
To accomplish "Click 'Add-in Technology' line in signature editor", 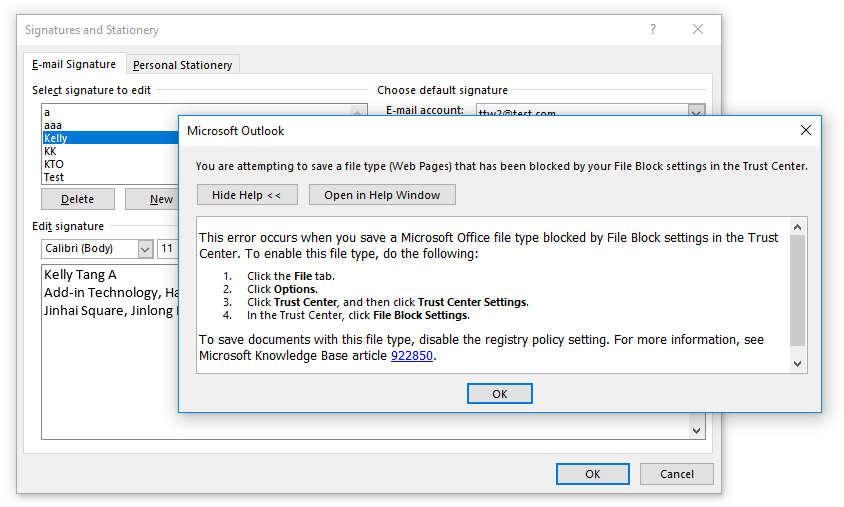I will [x=111, y=292].
